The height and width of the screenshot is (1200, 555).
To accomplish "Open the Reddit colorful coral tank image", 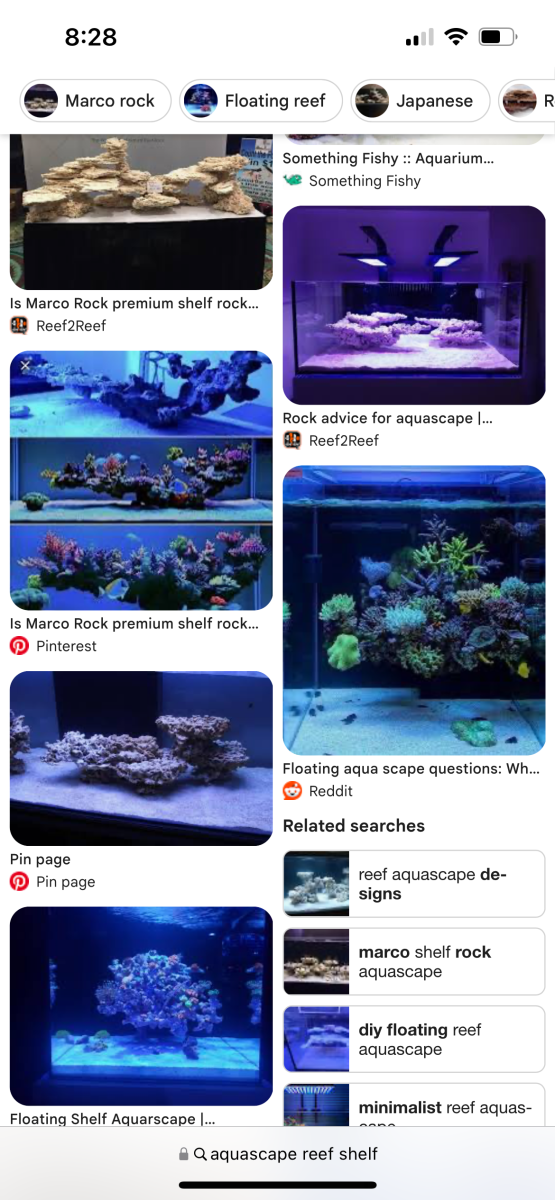I will point(414,610).
